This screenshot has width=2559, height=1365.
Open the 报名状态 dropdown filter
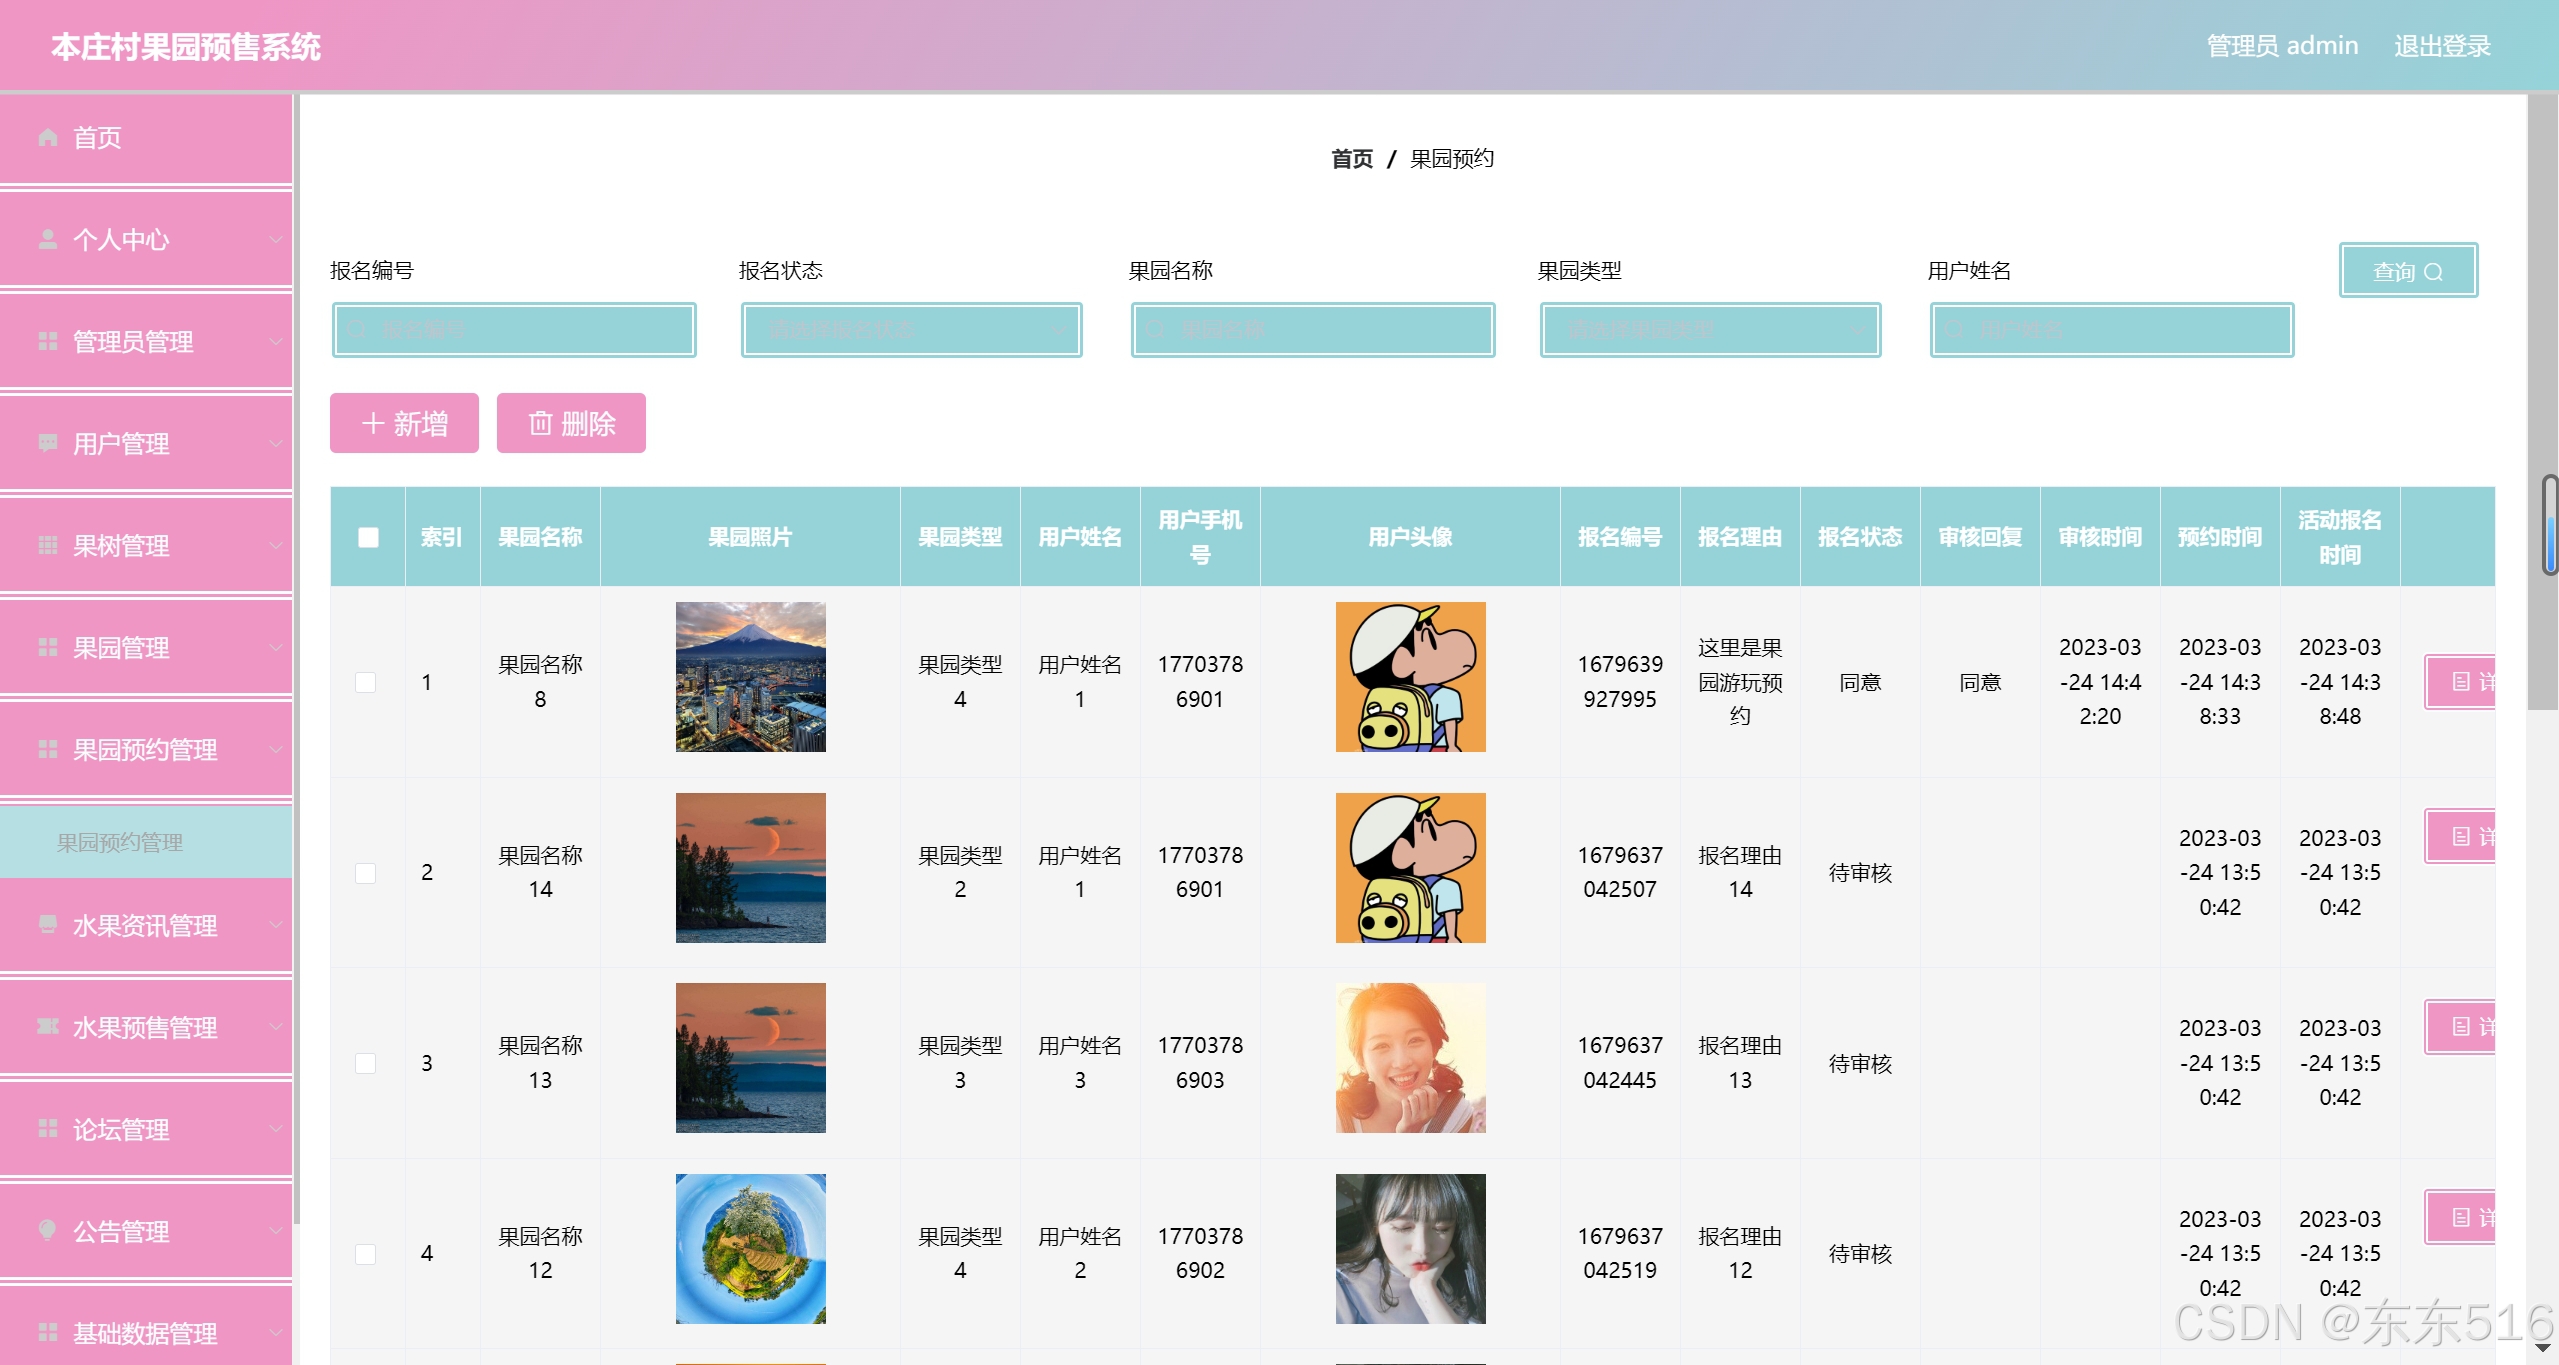point(911,329)
